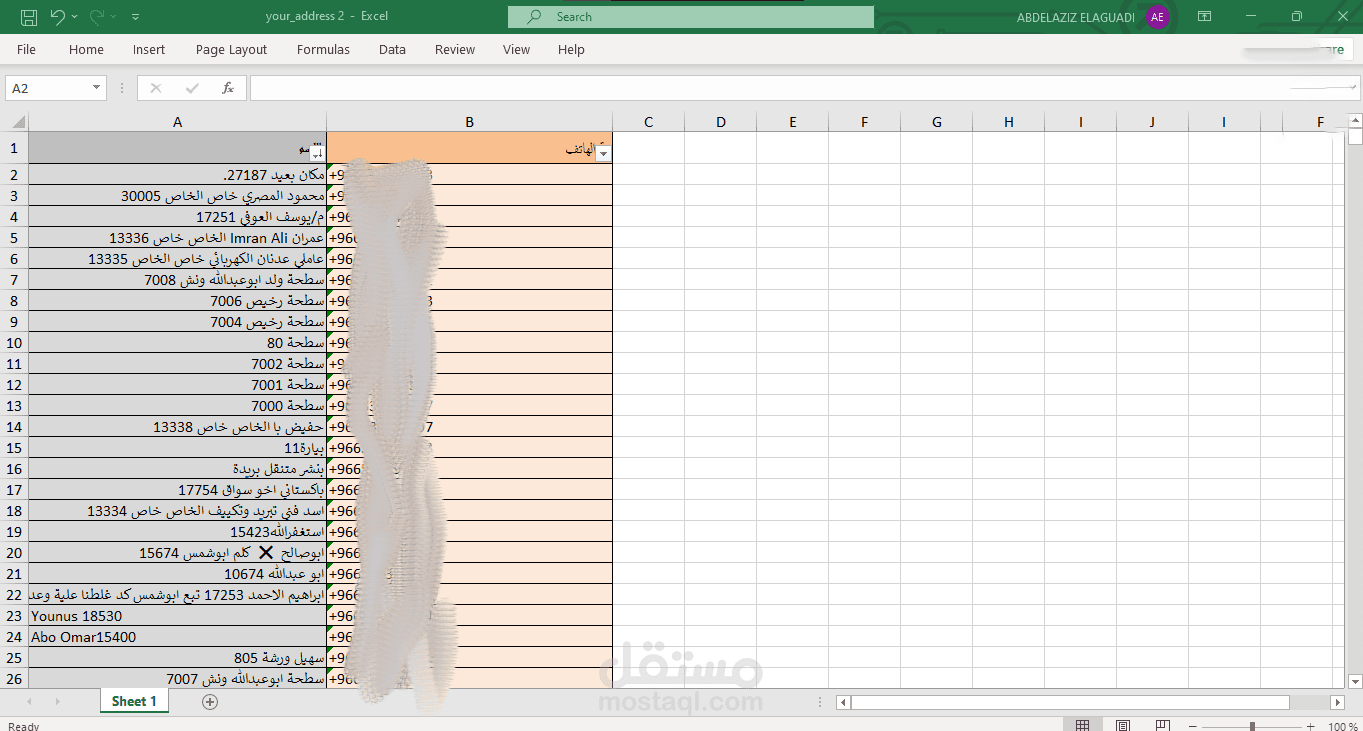Select cell containing 'سطحة 7002'

tap(177, 364)
